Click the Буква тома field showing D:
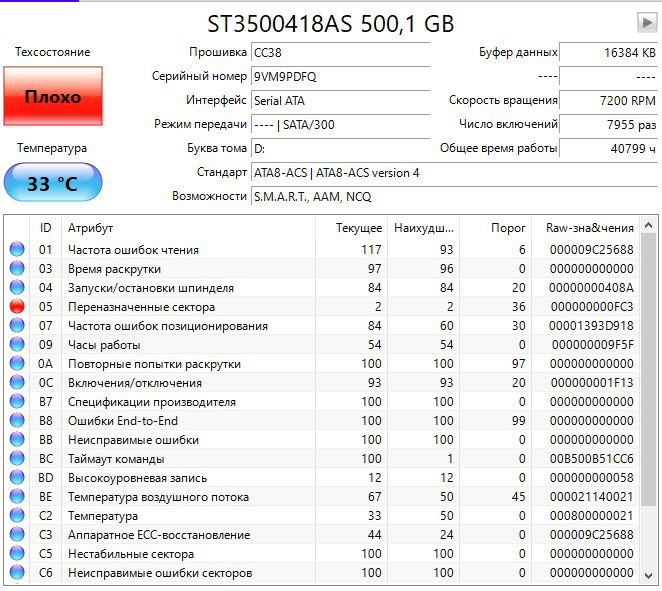This screenshot has width=662, height=591. click(340, 149)
